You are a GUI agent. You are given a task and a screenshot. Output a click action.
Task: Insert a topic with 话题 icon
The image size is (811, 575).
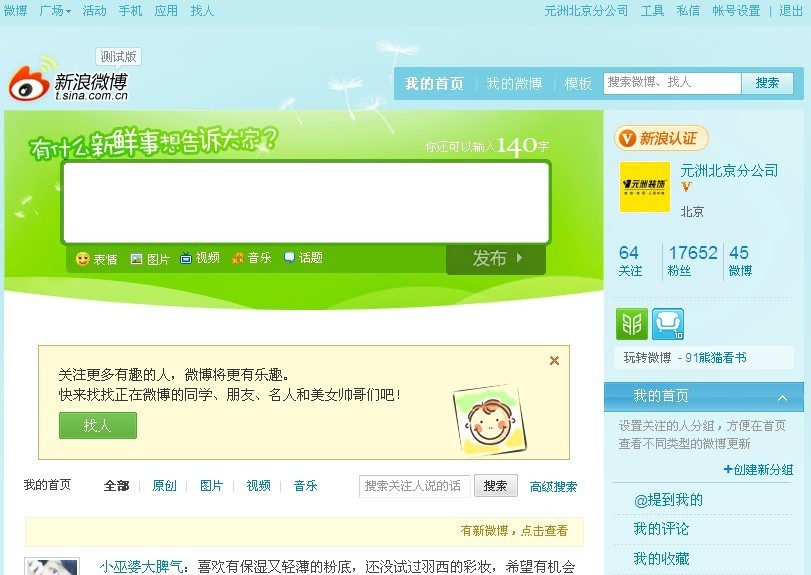(x=304, y=258)
